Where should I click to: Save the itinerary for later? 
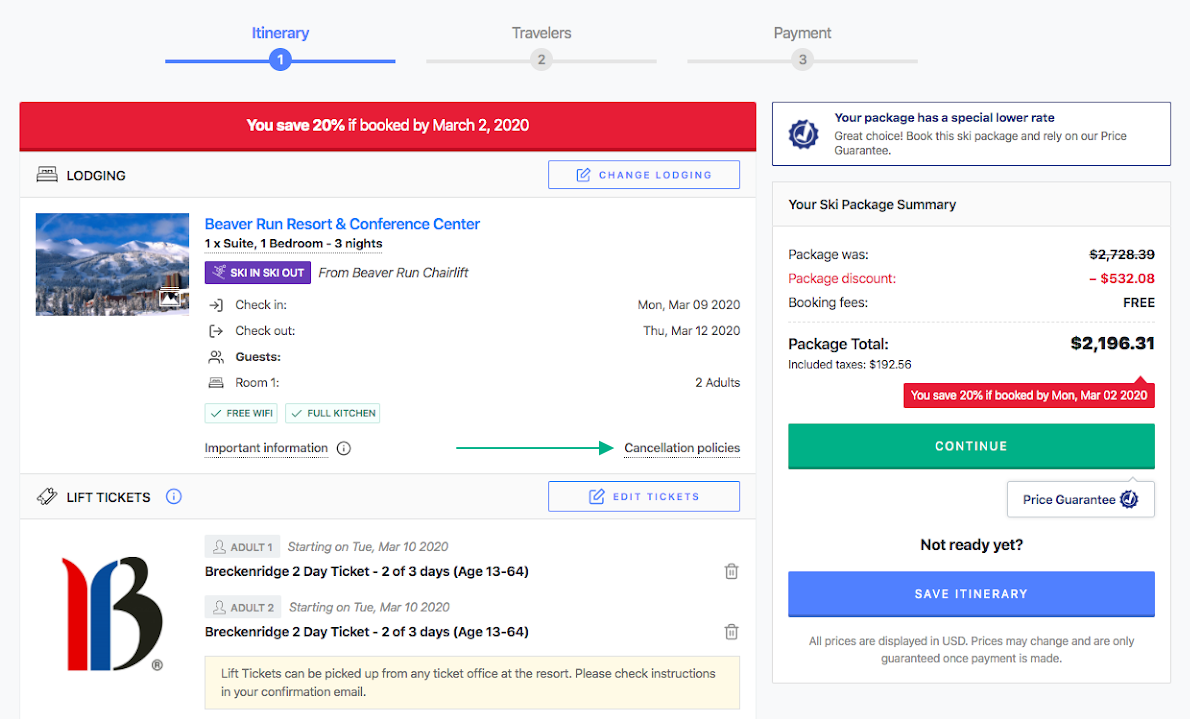point(971,594)
